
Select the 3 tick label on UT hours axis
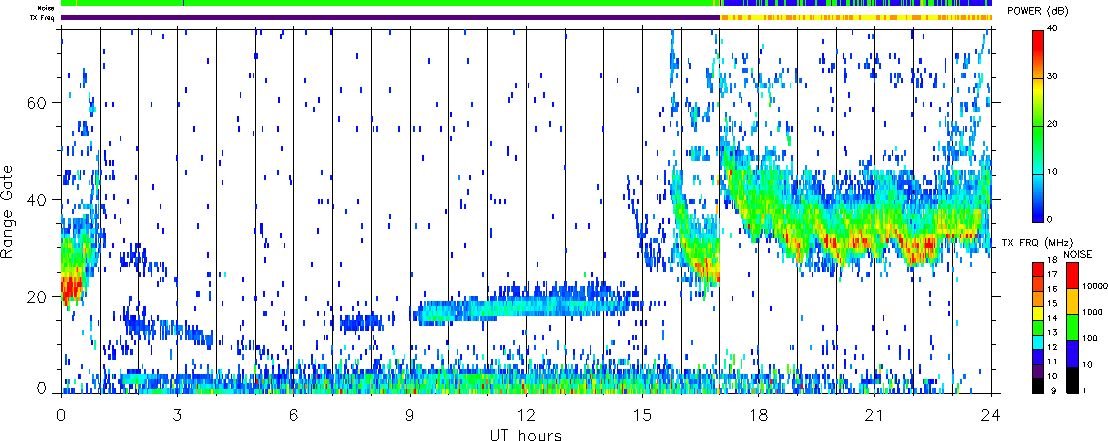(177, 414)
